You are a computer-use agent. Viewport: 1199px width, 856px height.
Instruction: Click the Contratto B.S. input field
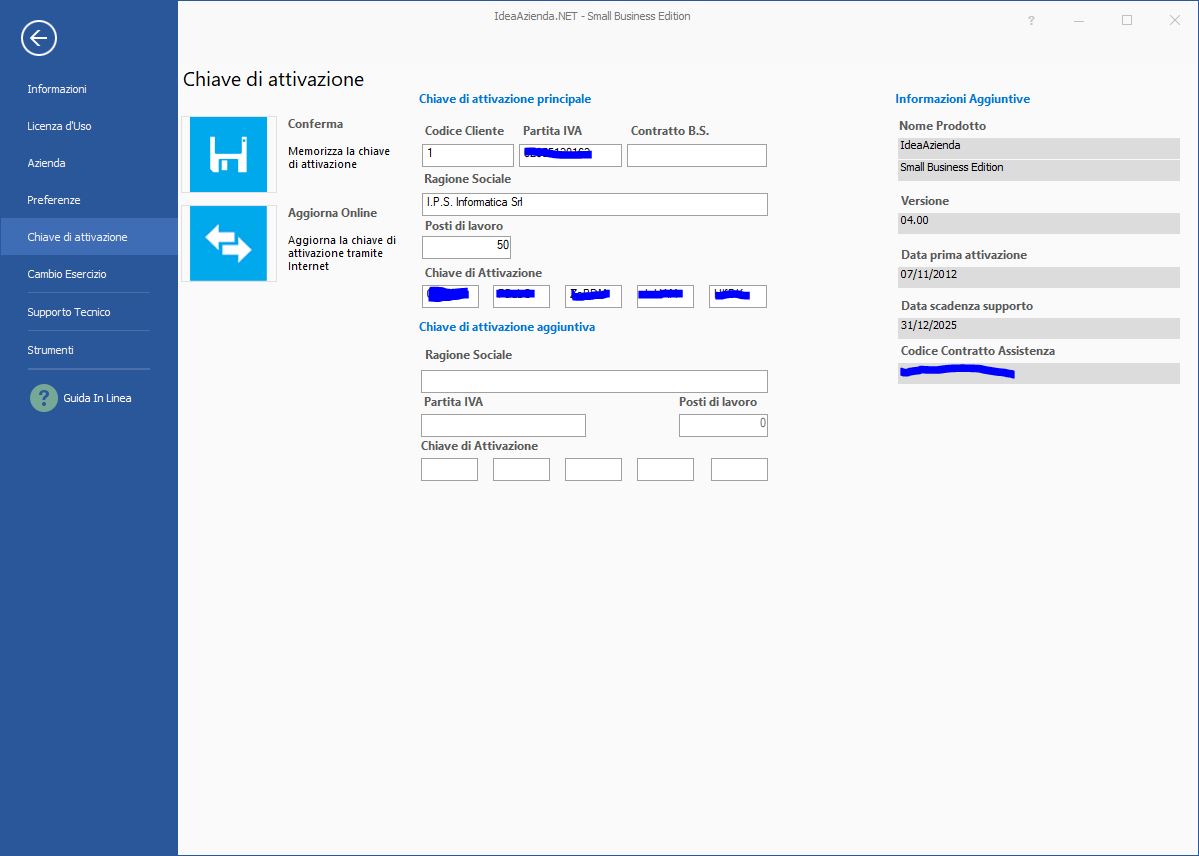697,155
